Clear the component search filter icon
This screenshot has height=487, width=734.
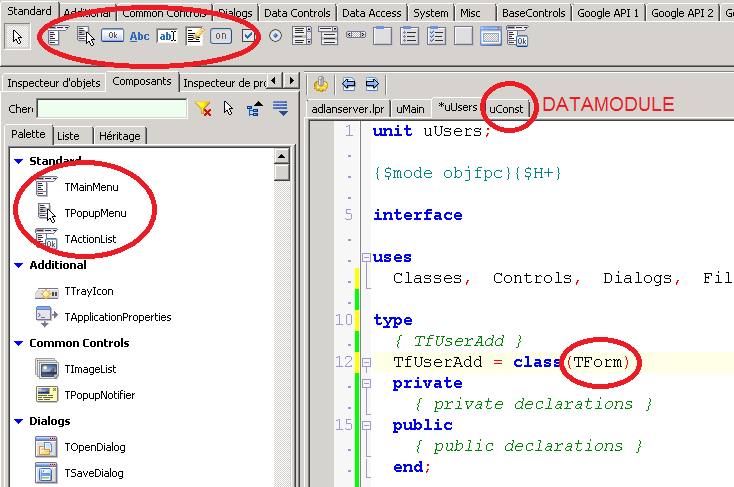pos(203,109)
